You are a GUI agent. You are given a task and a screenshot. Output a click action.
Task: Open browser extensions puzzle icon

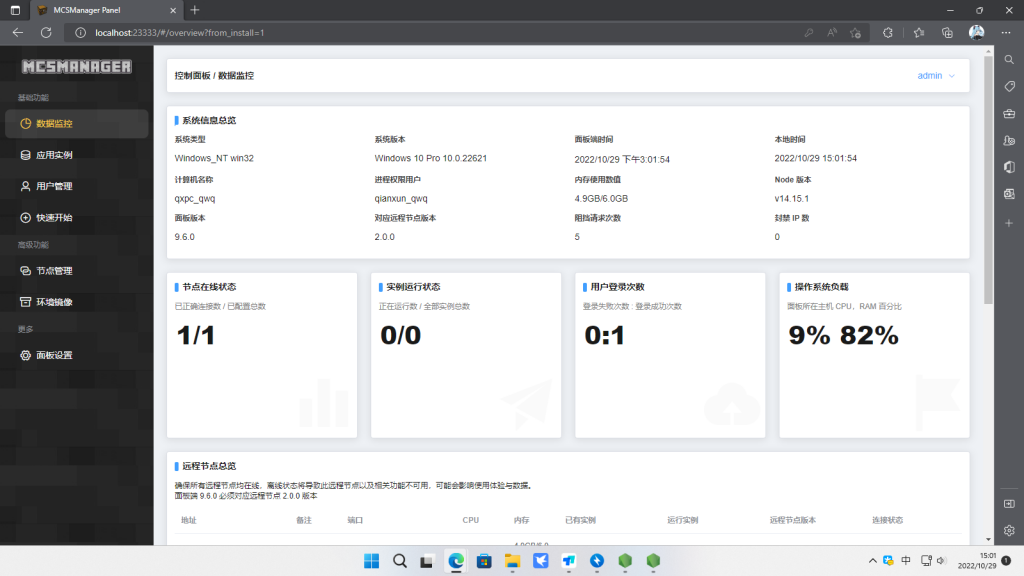click(888, 33)
